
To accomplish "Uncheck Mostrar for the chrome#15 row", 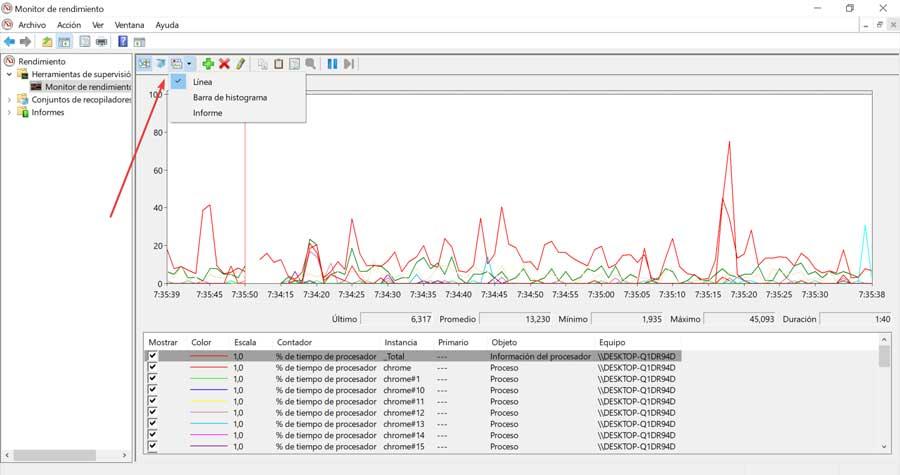I will click(x=153, y=445).
